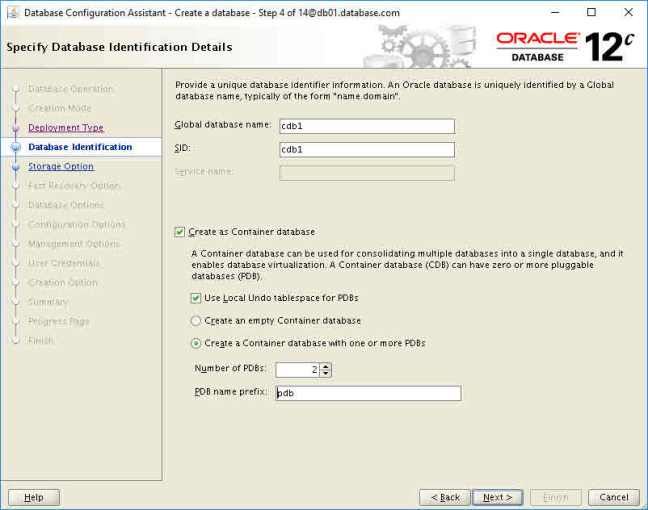Uncheck Use Local Undo tablespace for PDBs
Viewport: 648px width, 510px height.
pos(196,298)
